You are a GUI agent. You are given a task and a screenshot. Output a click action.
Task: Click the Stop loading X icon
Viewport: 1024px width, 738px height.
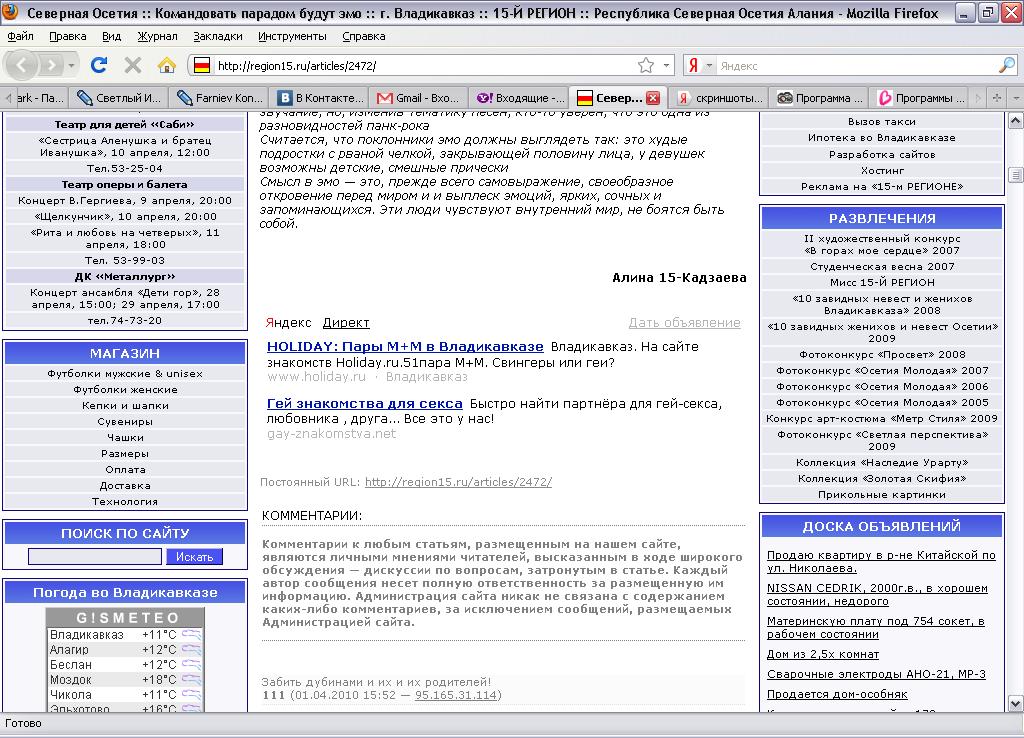coord(132,66)
